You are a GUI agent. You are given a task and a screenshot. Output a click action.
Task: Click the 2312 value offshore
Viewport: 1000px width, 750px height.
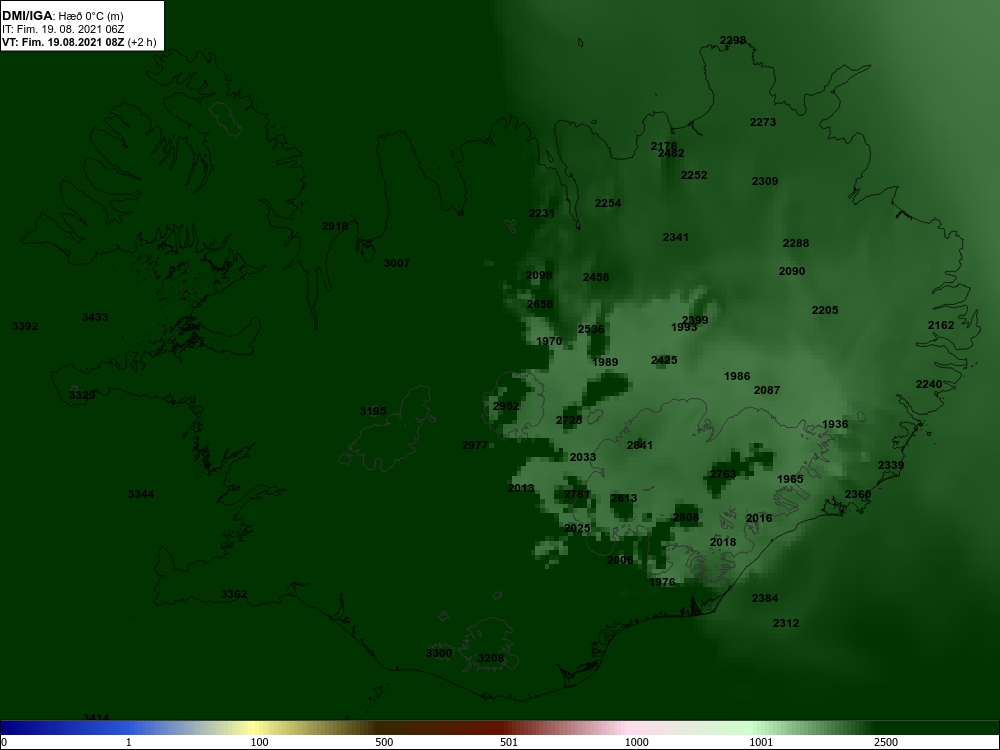point(786,623)
